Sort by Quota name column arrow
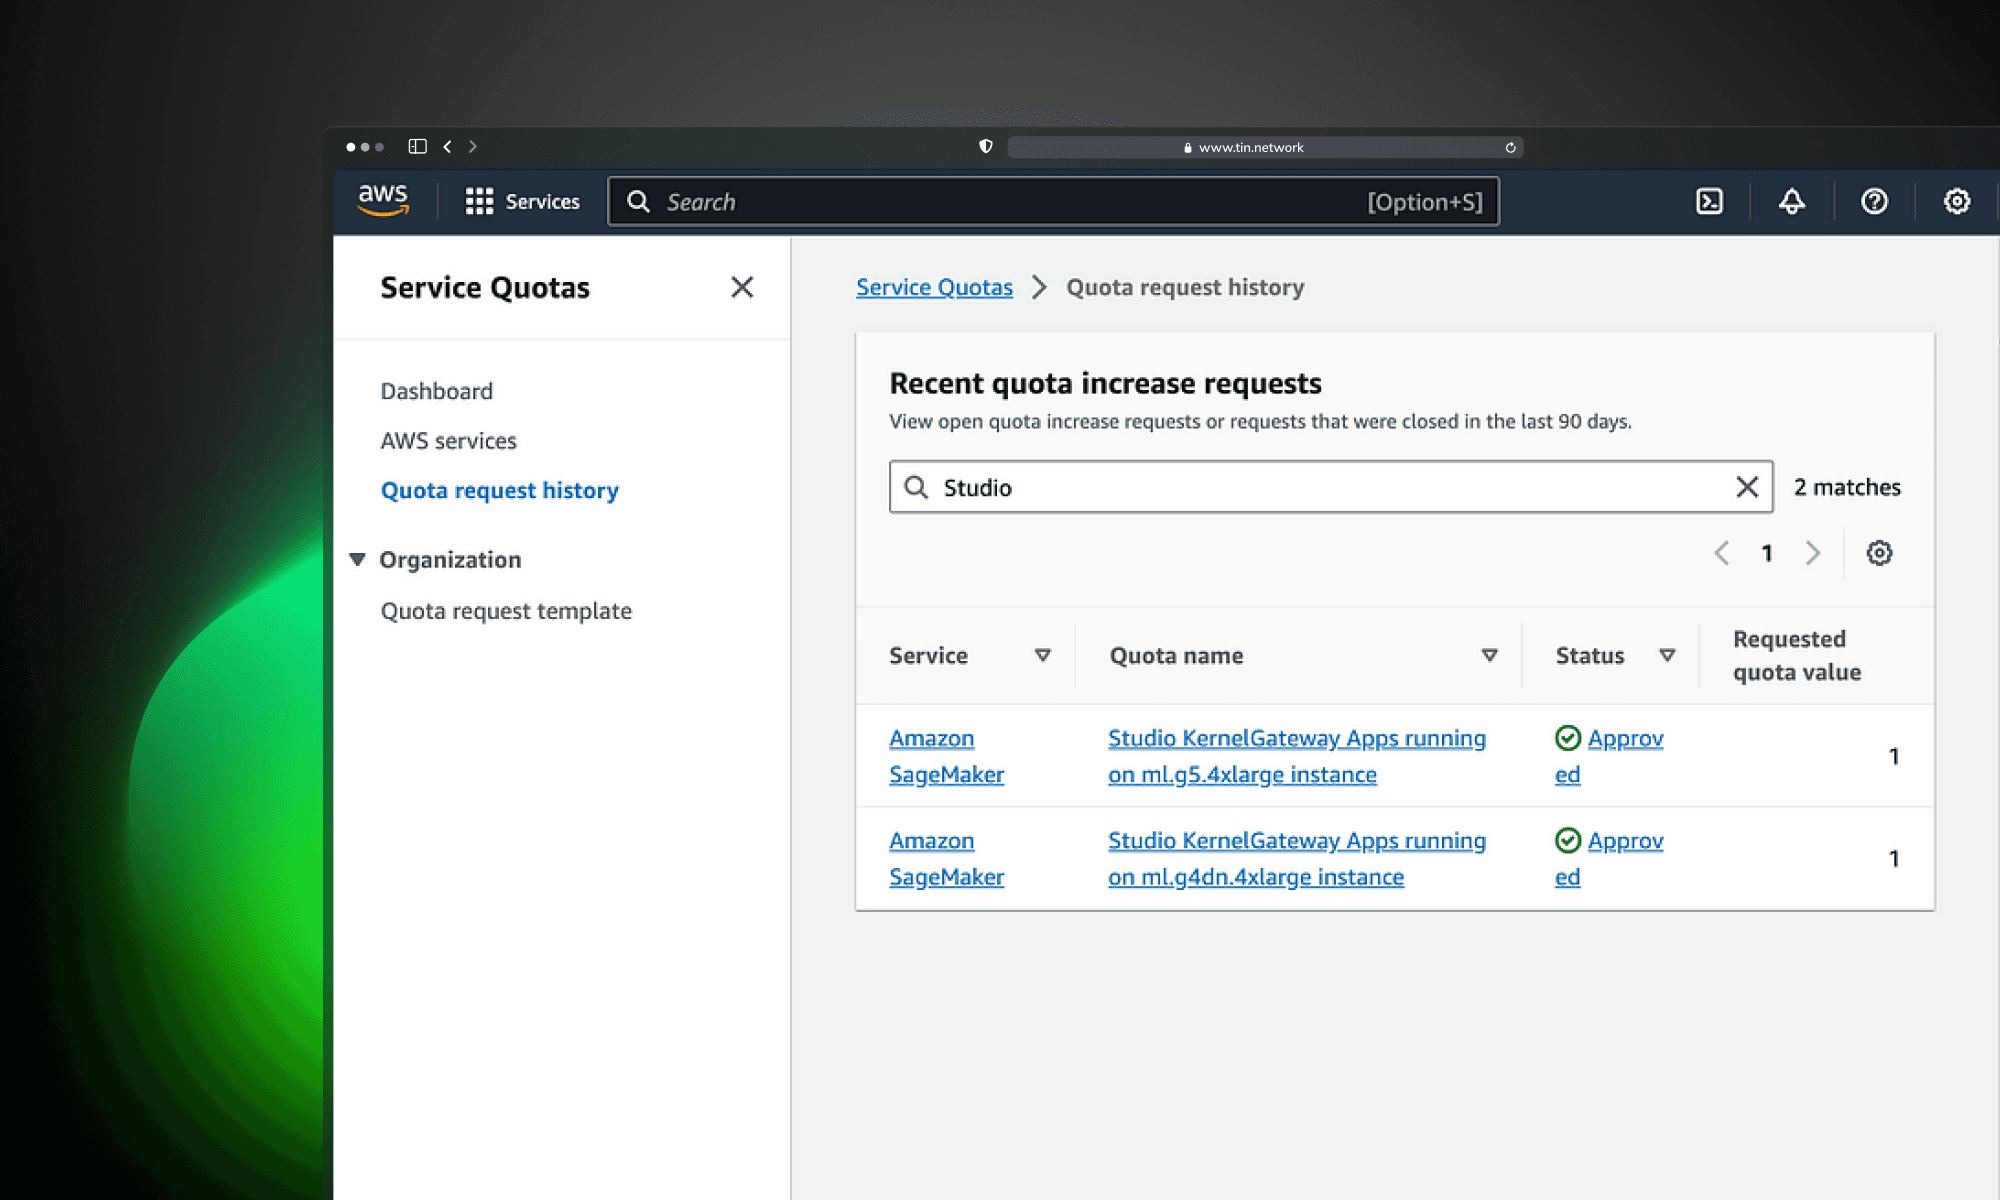The height and width of the screenshot is (1200, 2000). point(1489,655)
